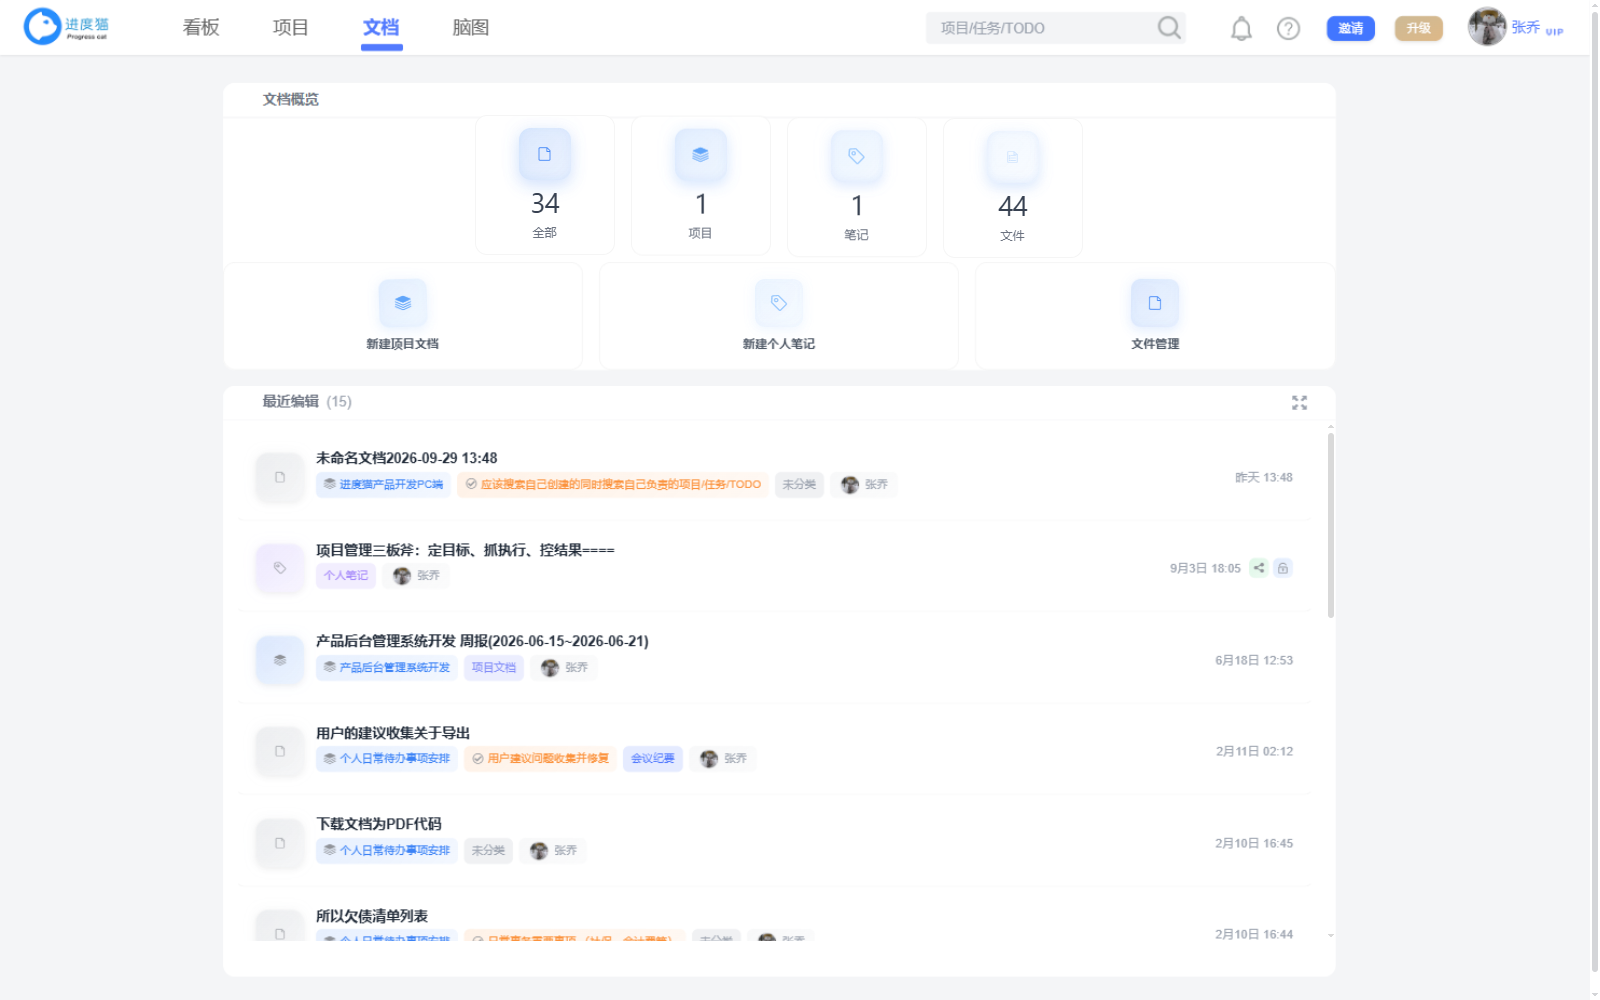
Task: Open the 项目 tab in top navigation
Action: coord(291,28)
